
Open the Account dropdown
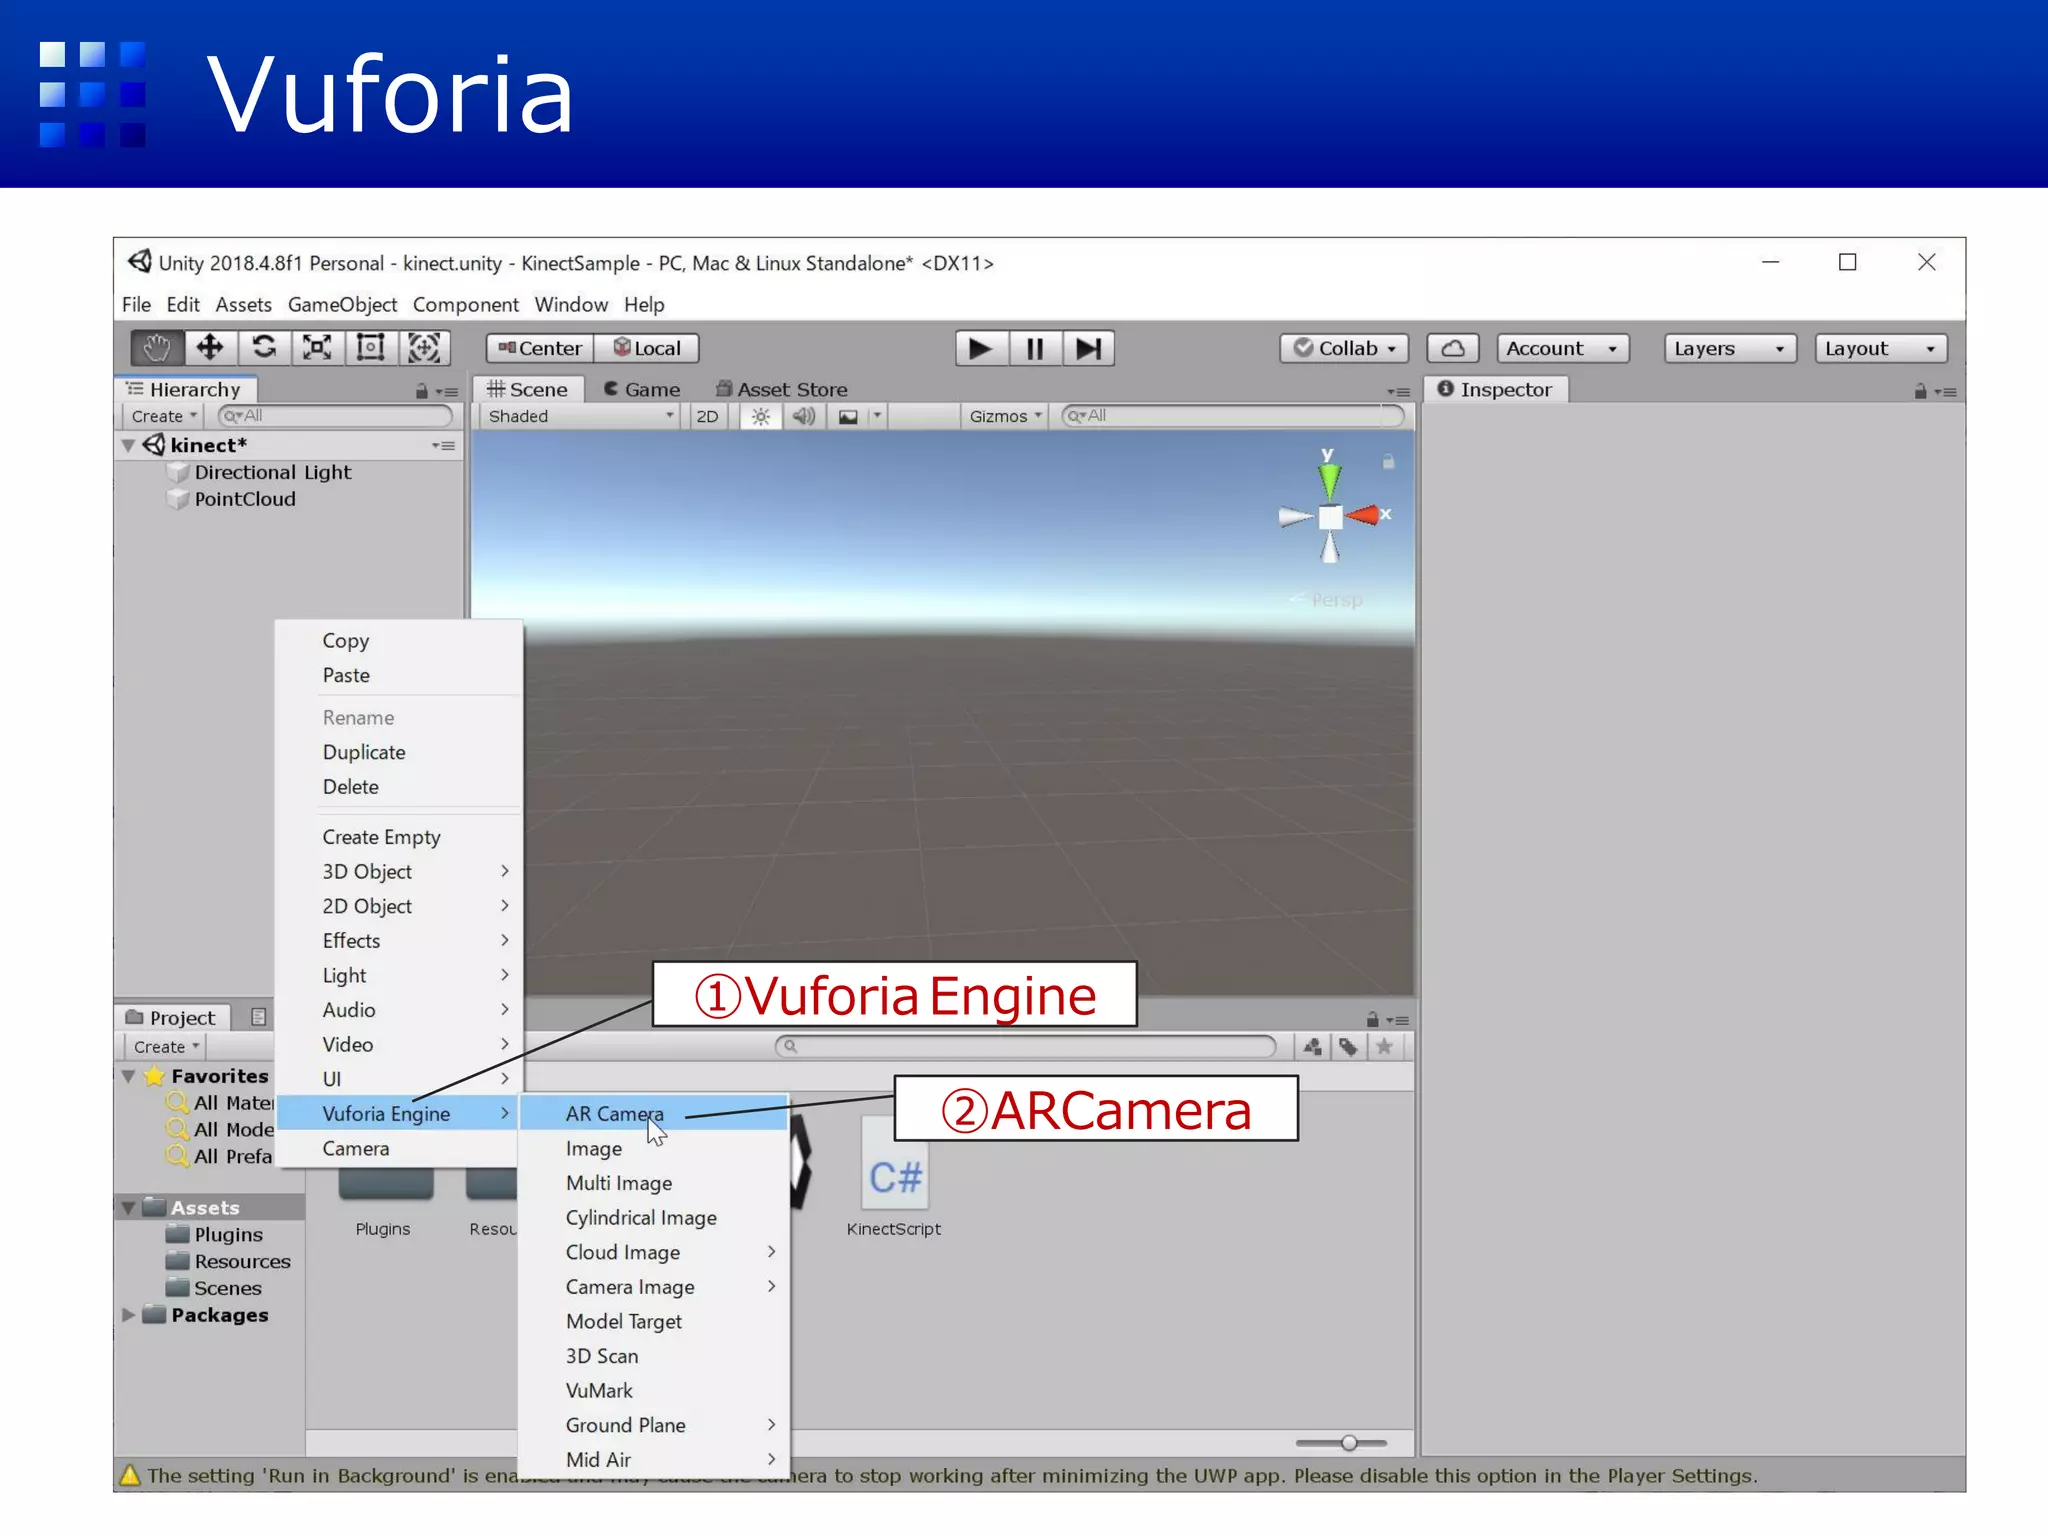(x=1563, y=348)
